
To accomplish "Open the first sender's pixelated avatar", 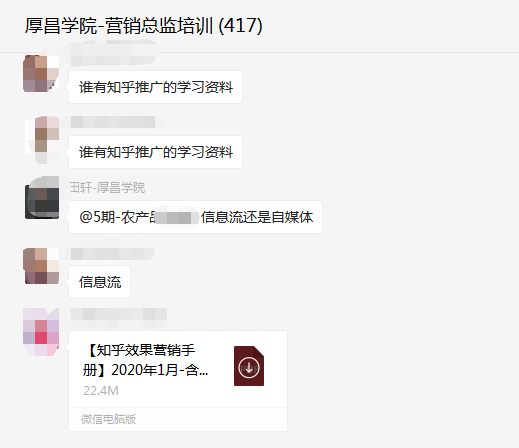I will coord(41,73).
